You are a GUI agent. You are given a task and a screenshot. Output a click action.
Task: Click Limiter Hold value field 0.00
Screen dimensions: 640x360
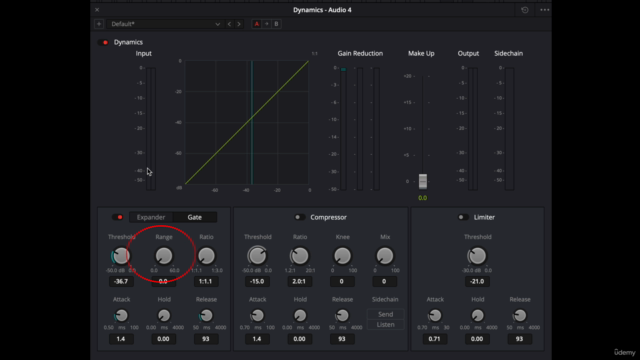(x=477, y=339)
